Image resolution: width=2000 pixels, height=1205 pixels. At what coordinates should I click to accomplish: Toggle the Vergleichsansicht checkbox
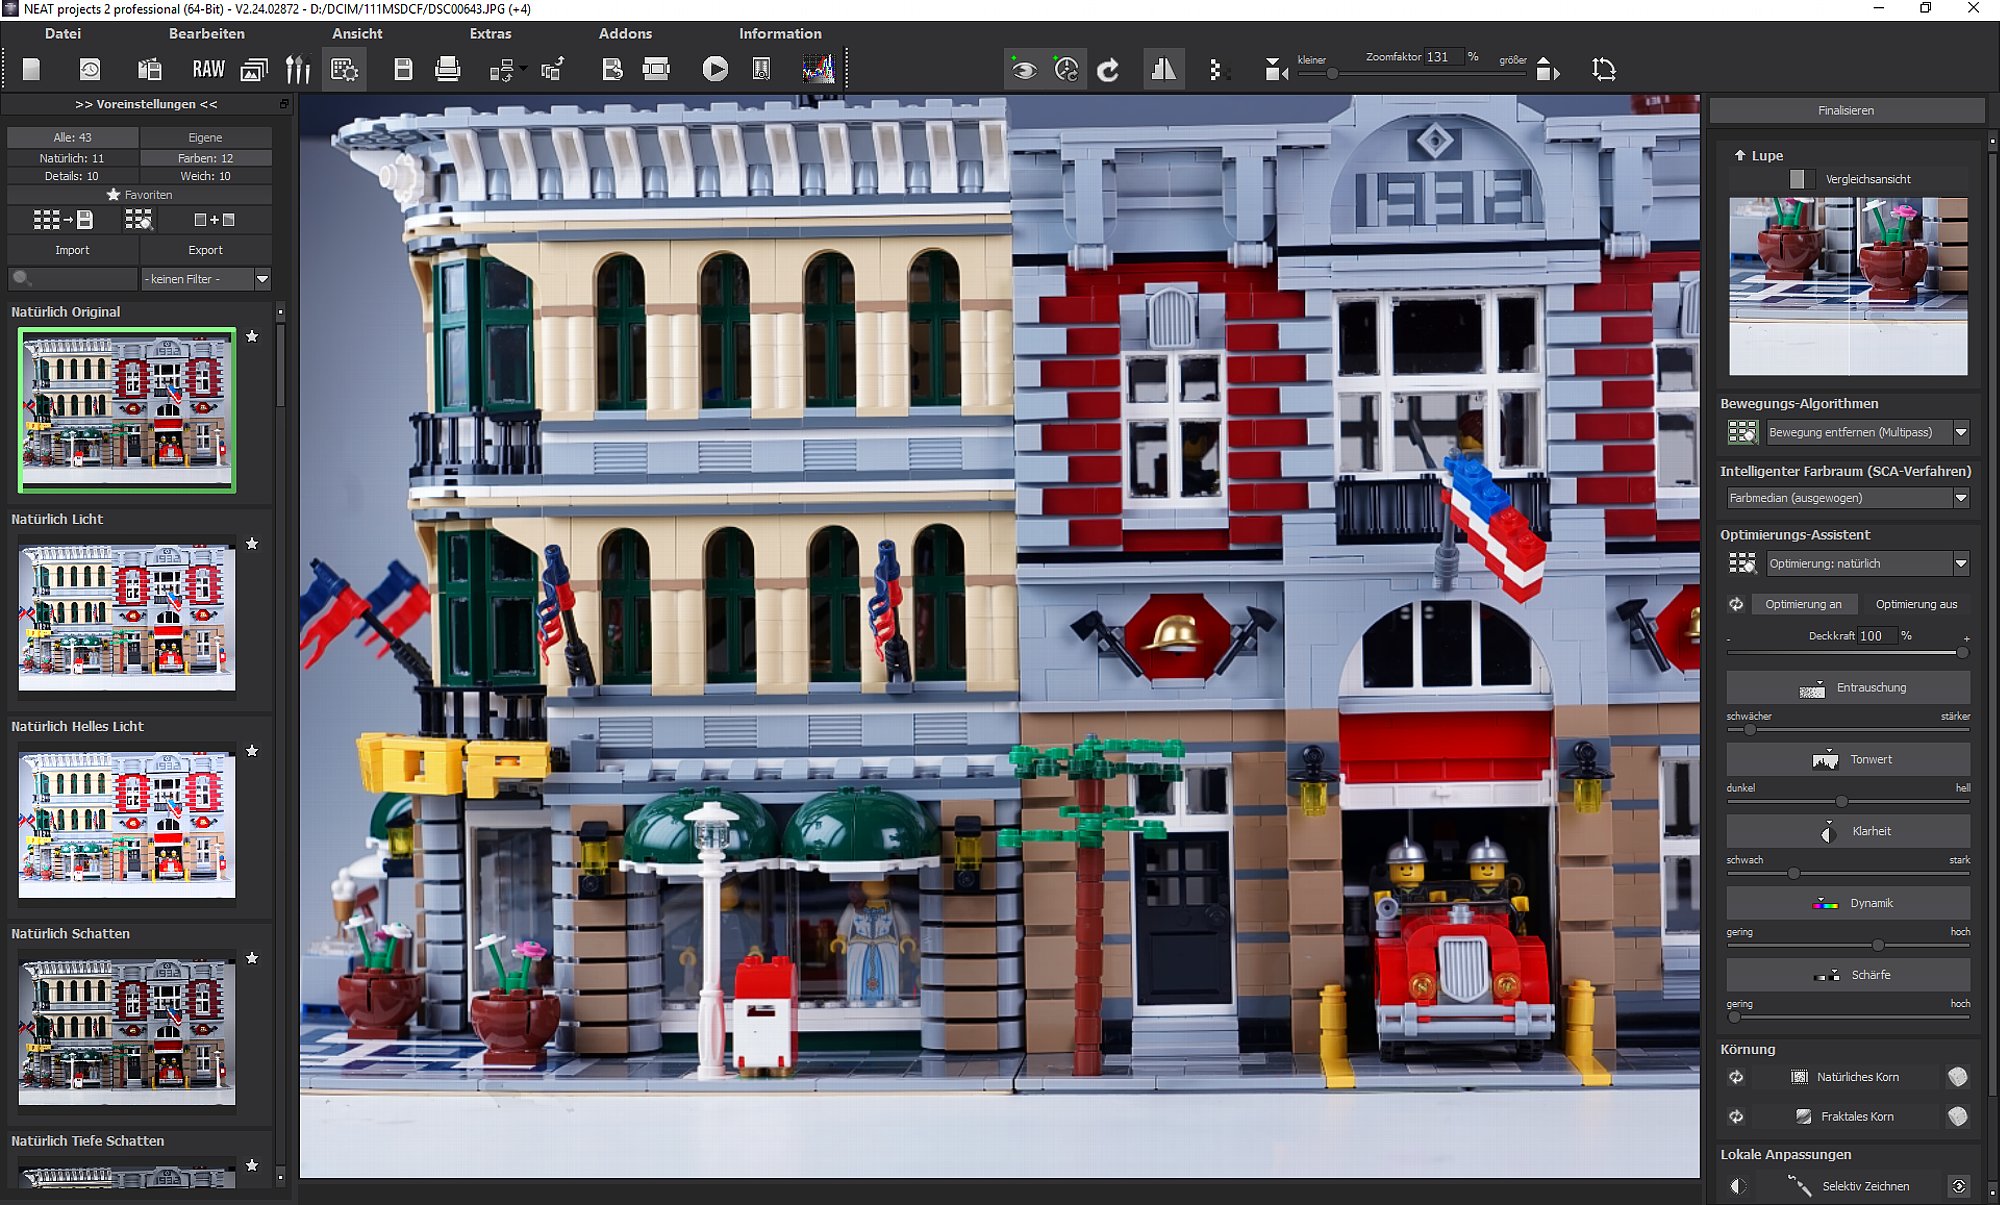coord(1798,179)
